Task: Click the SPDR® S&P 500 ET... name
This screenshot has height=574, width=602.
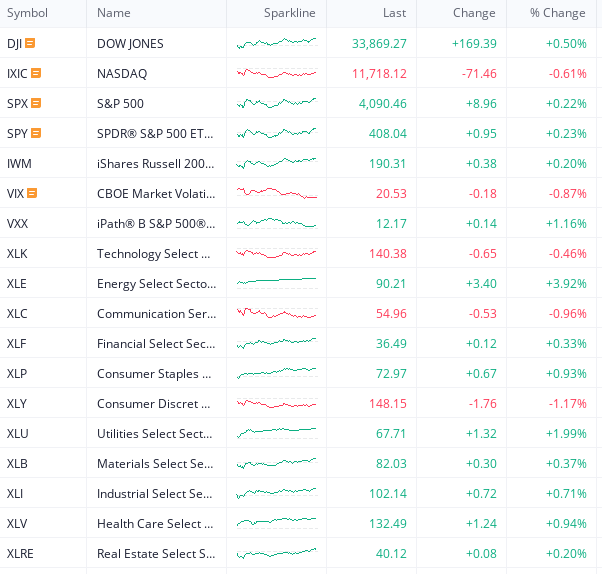Action: click(155, 134)
